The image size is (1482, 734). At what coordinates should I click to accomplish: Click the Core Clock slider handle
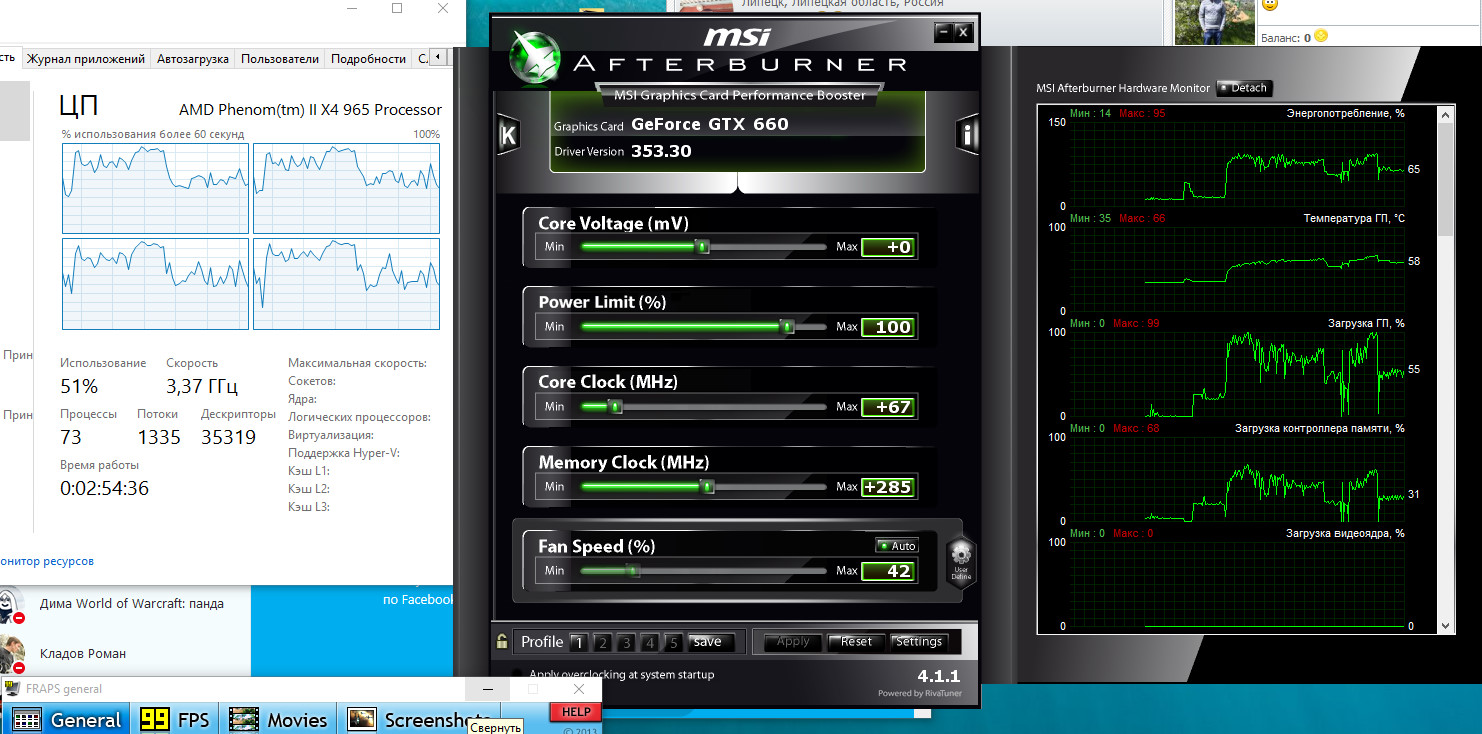(615, 407)
